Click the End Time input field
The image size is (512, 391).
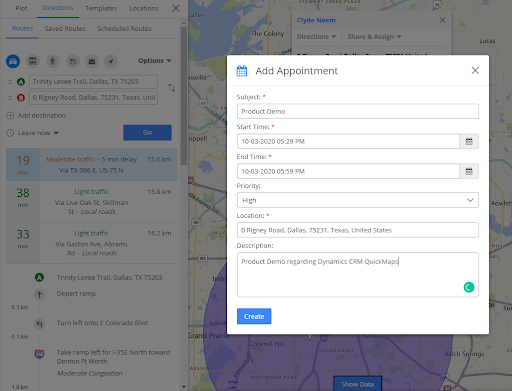pos(348,171)
